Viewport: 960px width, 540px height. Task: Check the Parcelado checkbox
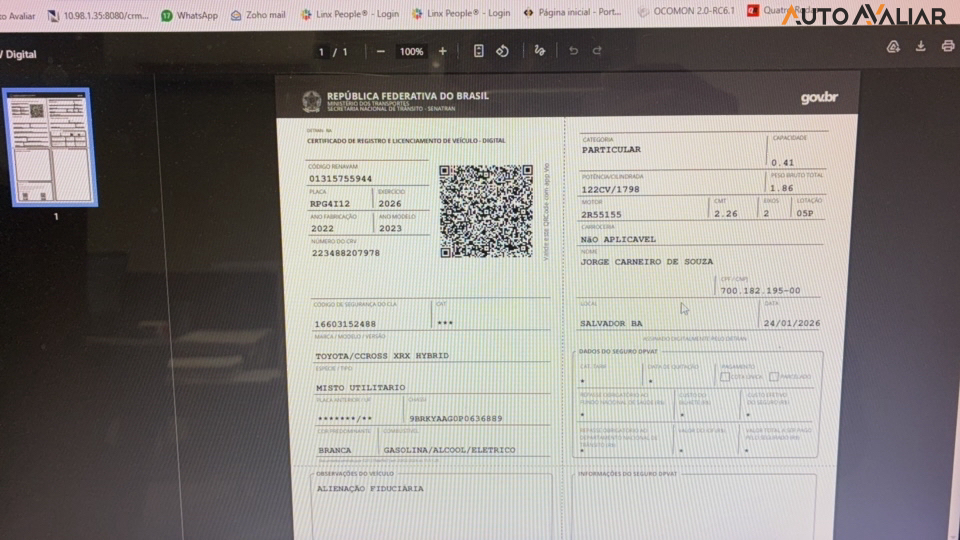(x=774, y=377)
